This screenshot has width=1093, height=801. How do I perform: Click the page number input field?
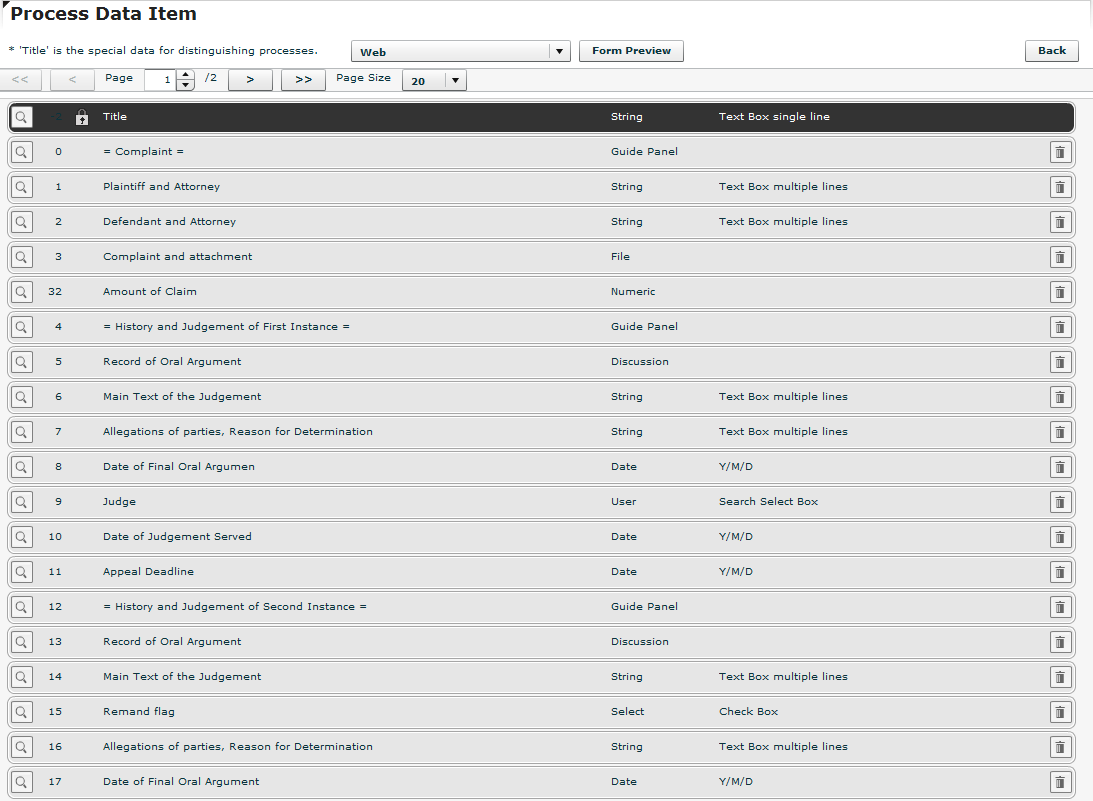[160, 80]
